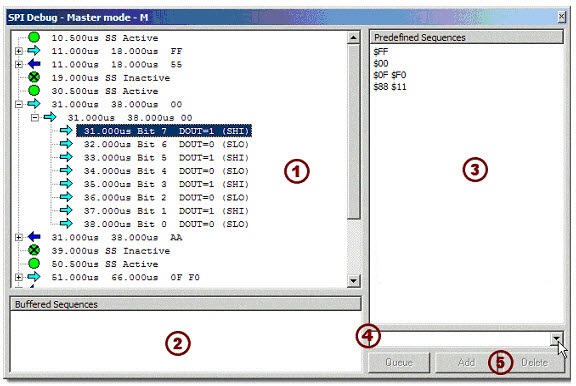Click the Queue button
Screen dimensions: 576x386
click(x=399, y=362)
